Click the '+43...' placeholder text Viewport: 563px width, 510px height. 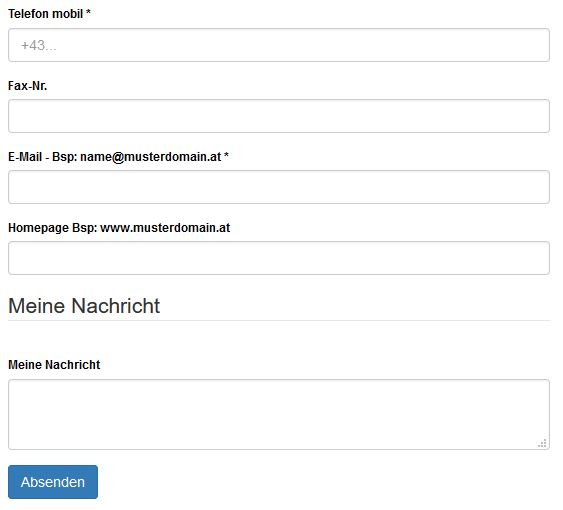[39, 45]
